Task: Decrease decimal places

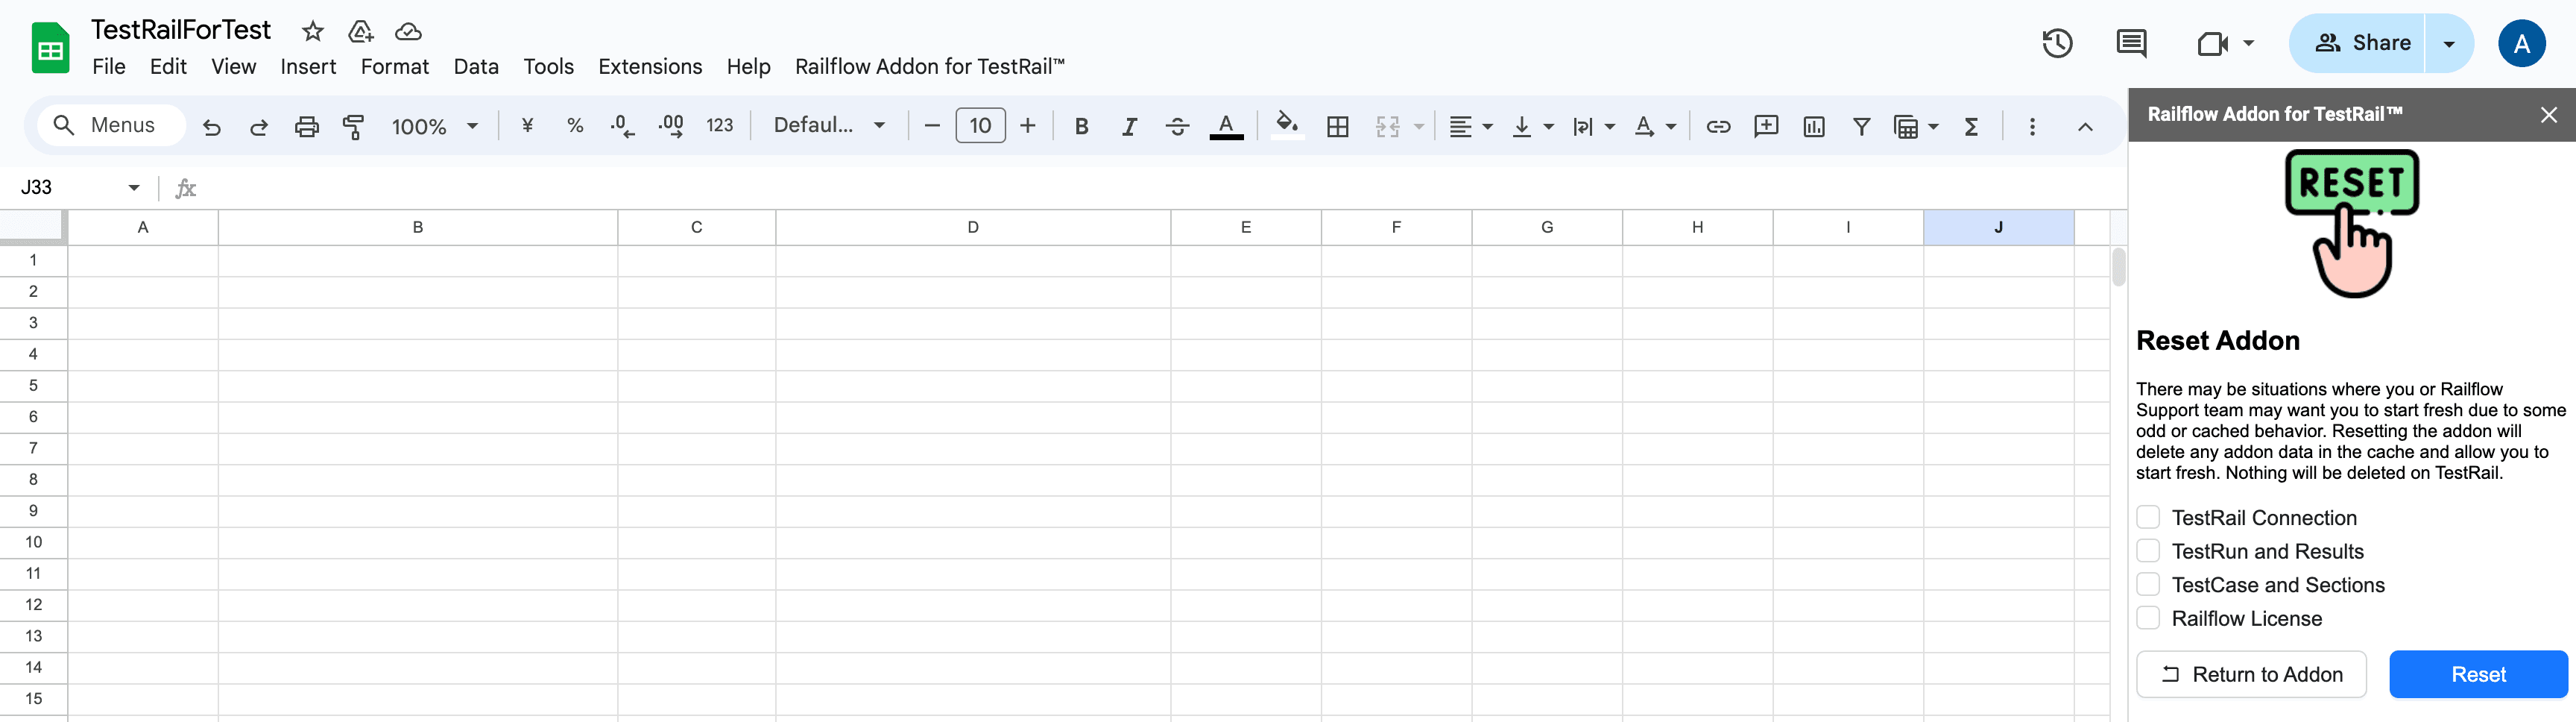Action: pyautogui.click(x=622, y=126)
